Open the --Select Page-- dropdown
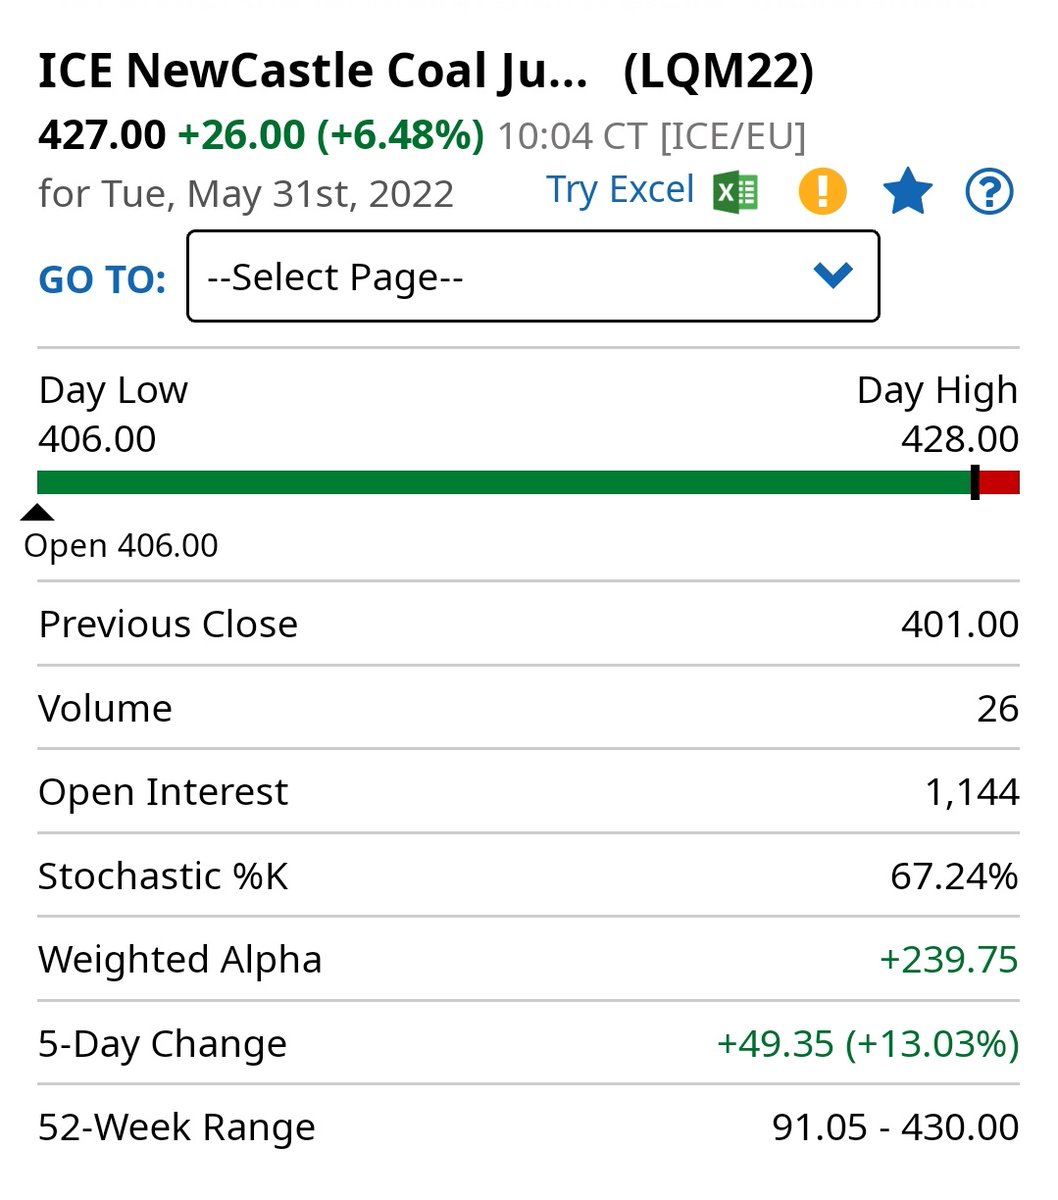This screenshot has height=1200, width=1058. [533, 277]
